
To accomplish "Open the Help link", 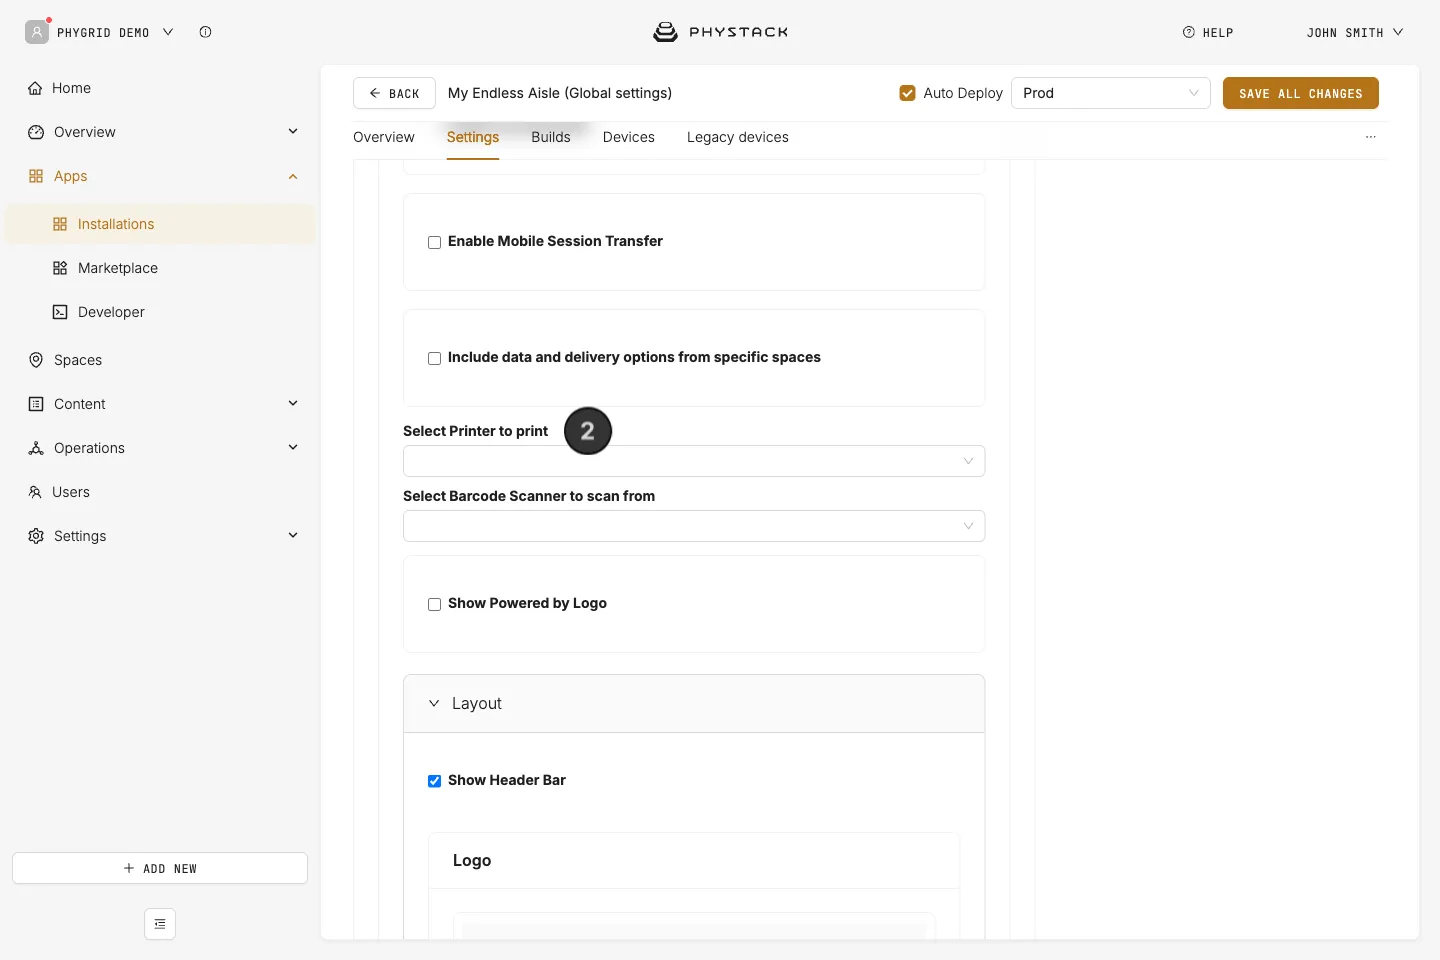I will pos(1208,33).
